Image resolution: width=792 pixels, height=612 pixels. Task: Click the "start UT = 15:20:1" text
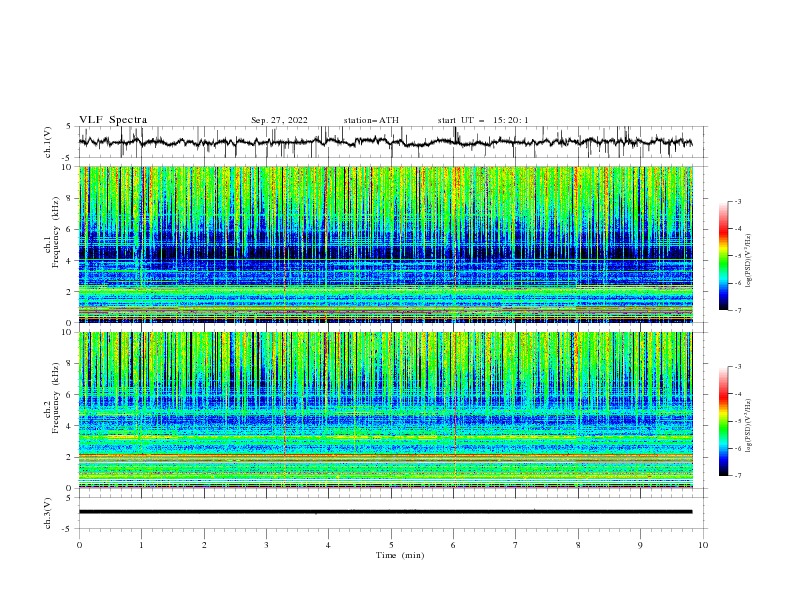point(483,120)
